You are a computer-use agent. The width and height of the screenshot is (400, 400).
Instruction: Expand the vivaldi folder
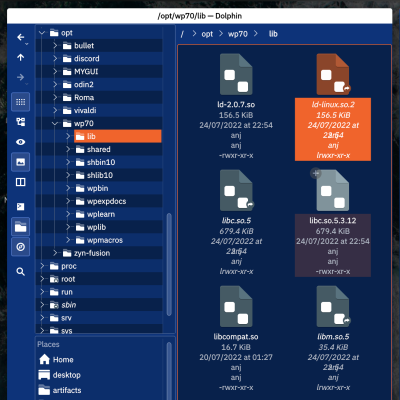pos(55,110)
